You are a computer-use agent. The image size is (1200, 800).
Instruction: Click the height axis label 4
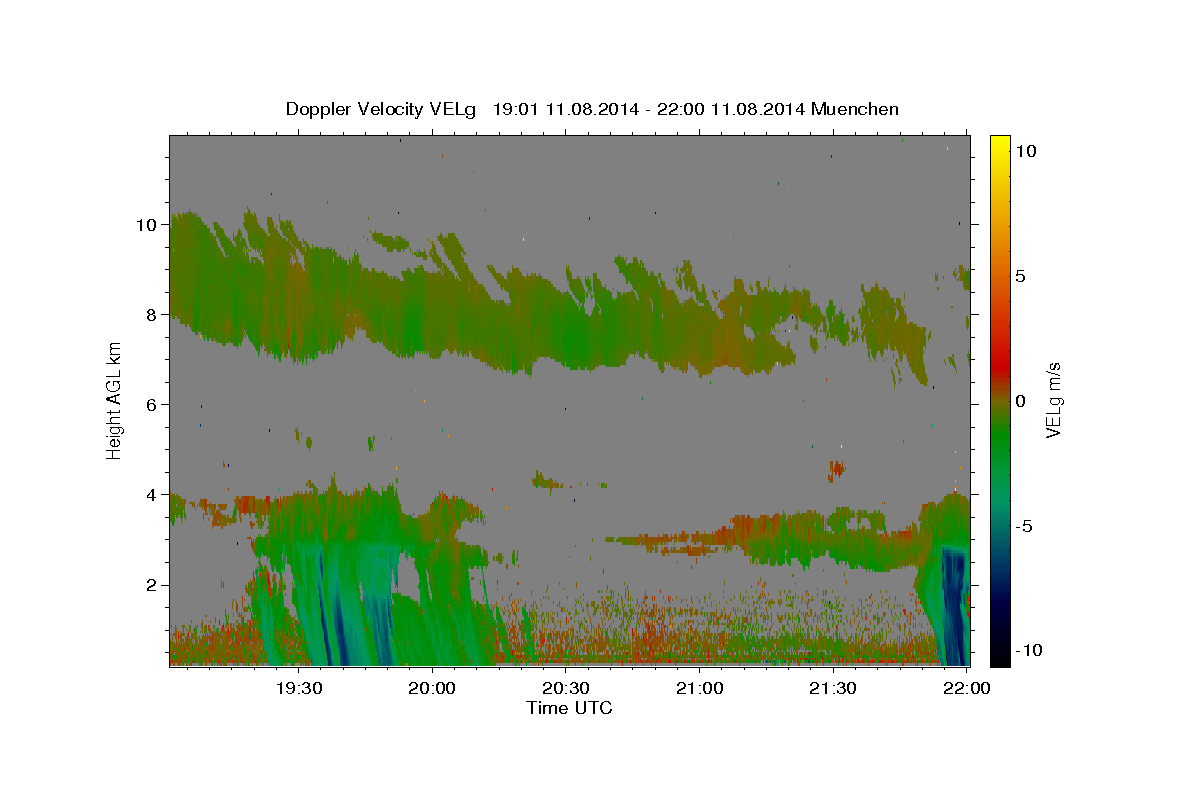[152, 494]
